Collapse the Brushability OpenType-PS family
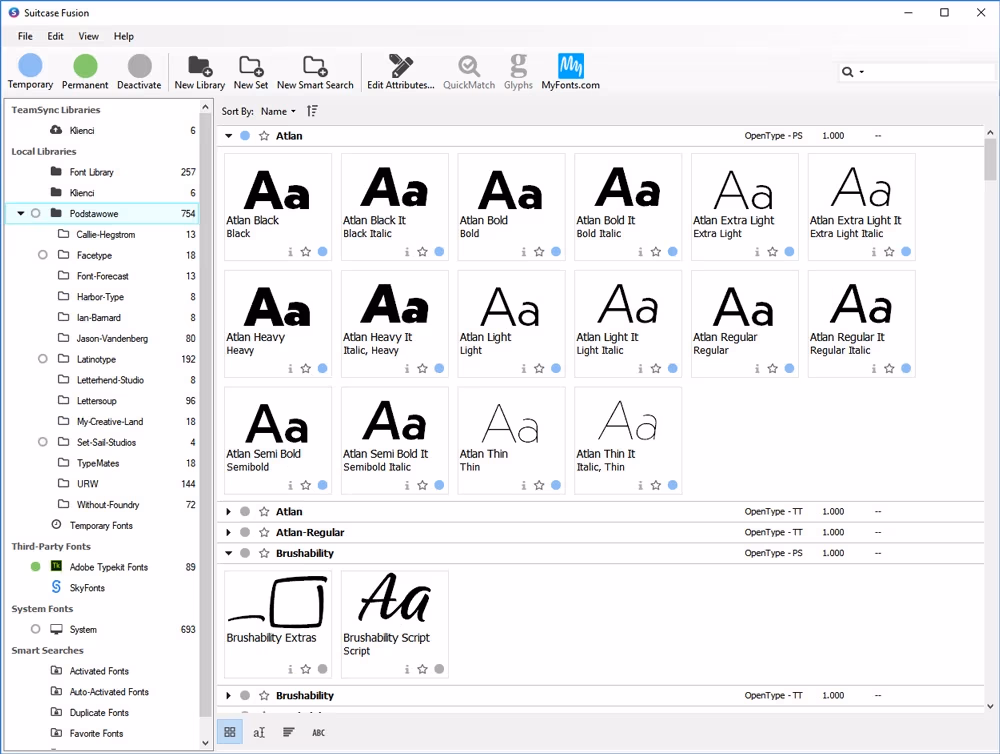 (x=228, y=553)
